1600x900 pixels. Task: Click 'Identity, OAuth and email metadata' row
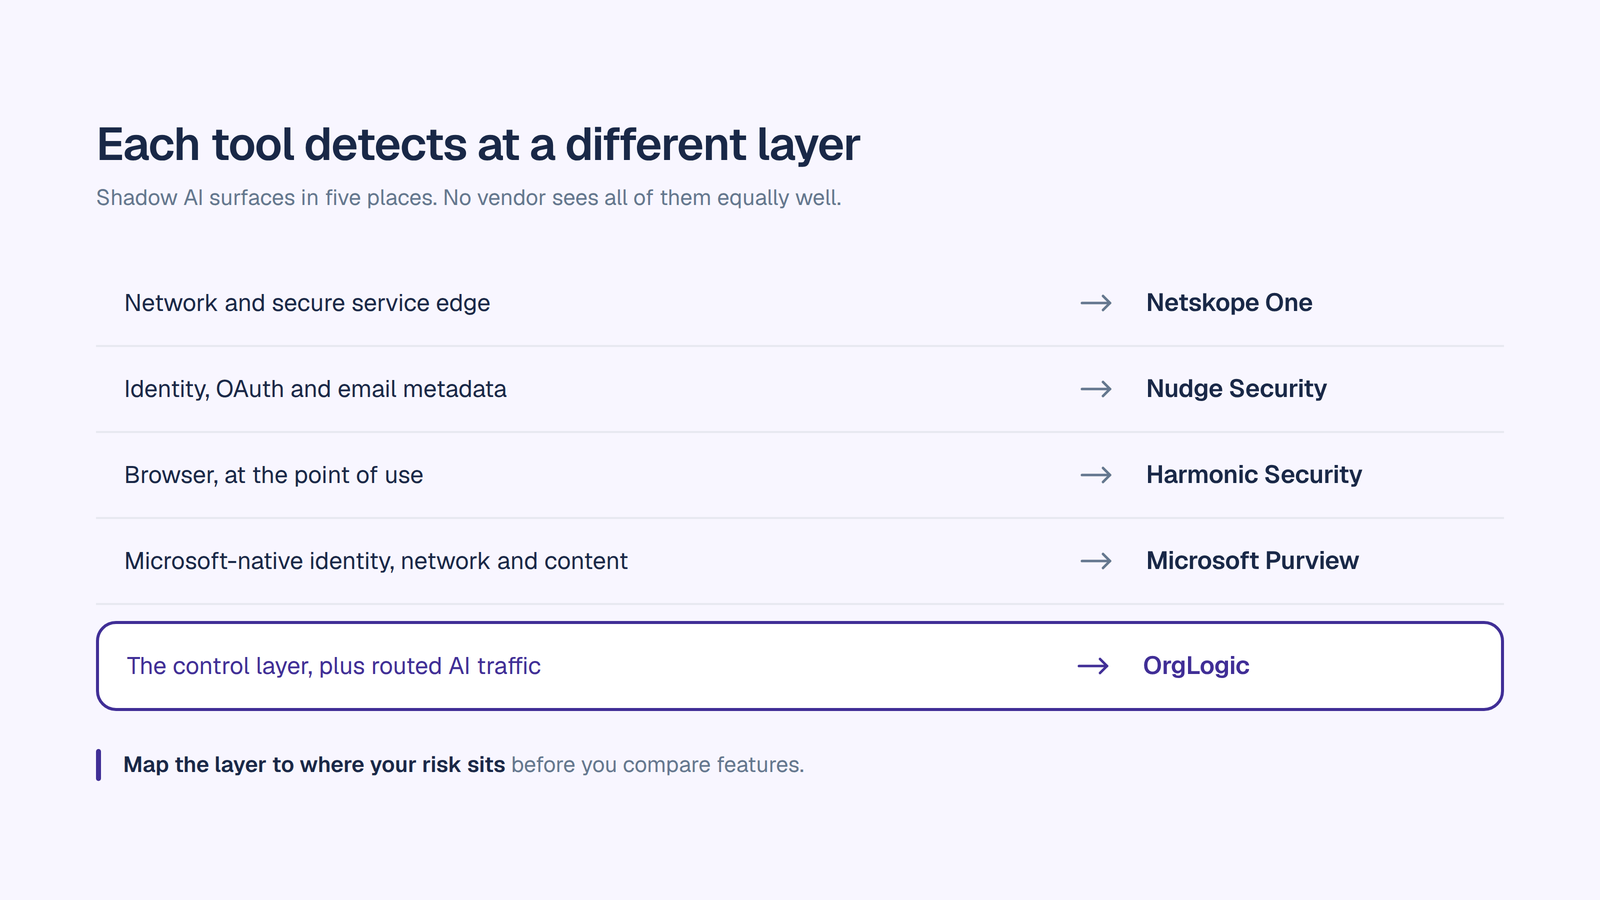pos(800,389)
